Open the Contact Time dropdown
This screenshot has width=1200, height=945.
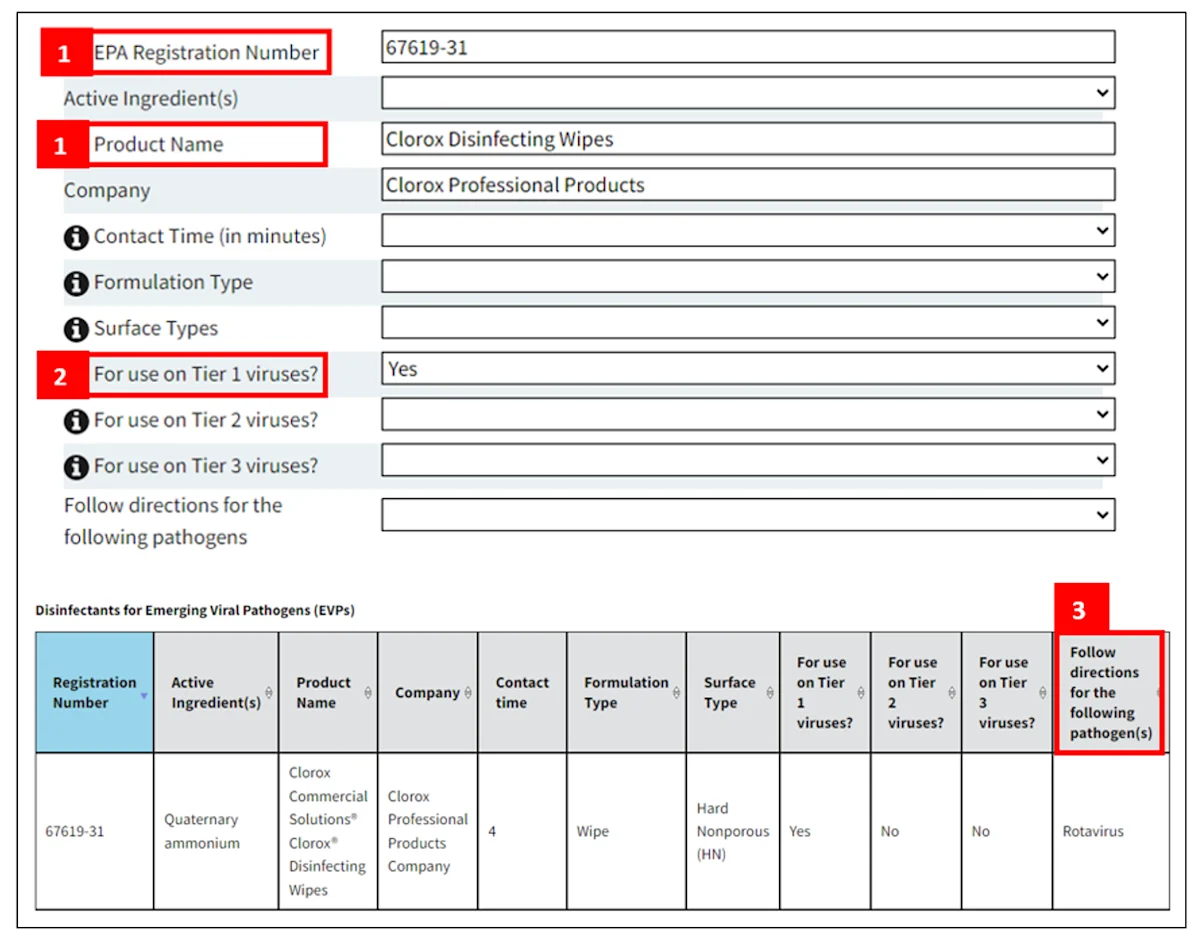[748, 231]
